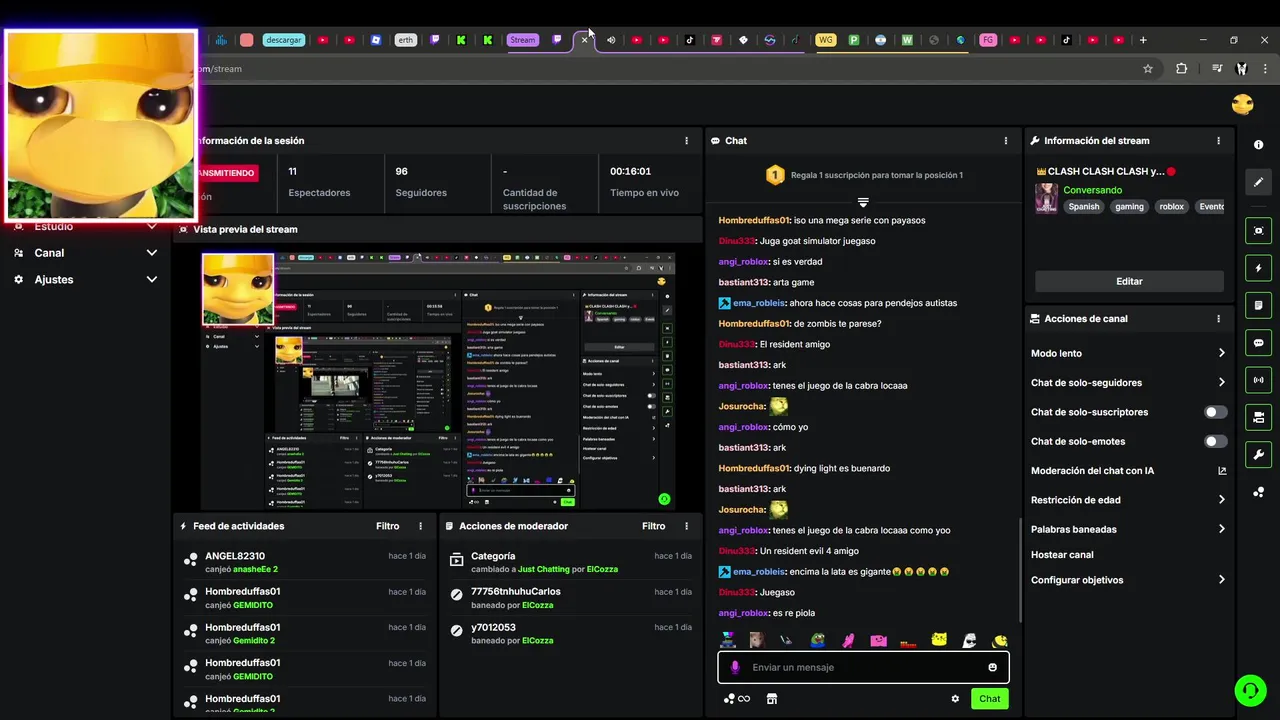Toggle the wrench stream info widget icon
This screenshot has width=1280, height=720.
[1258, 454]
